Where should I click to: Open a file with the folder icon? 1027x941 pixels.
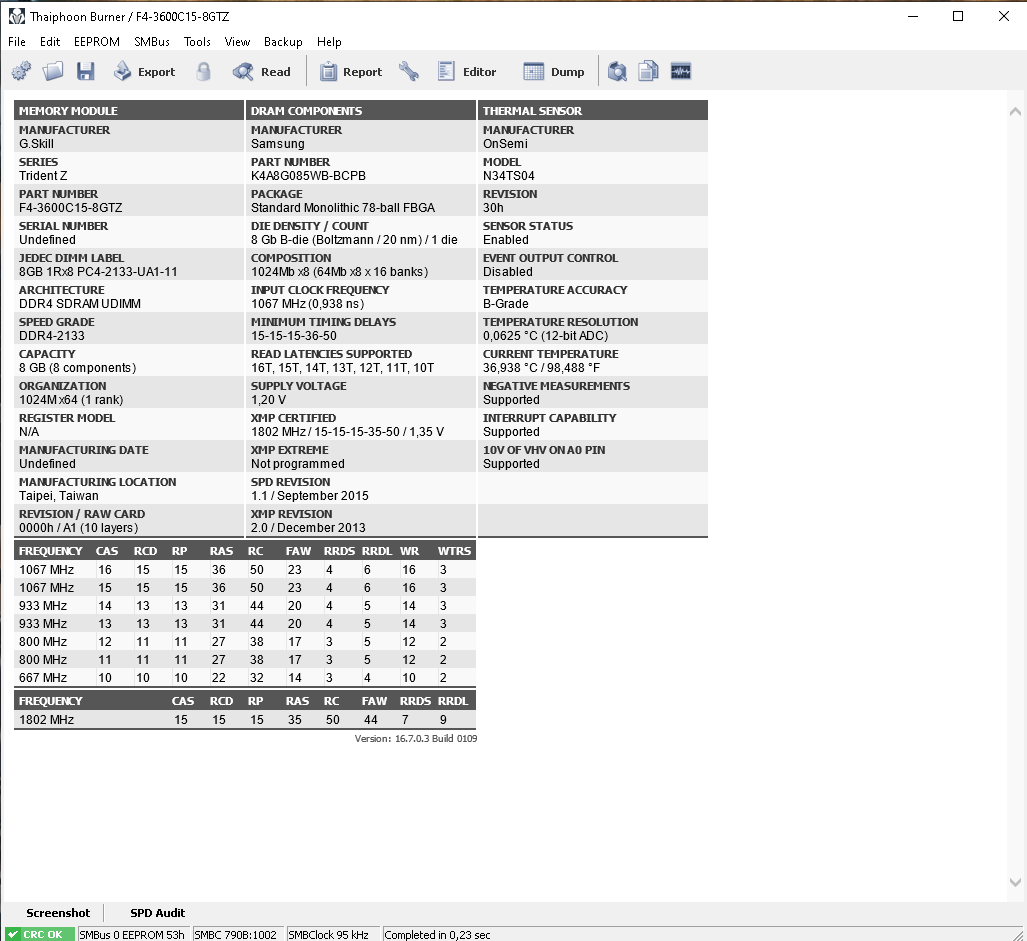[53, 71]
